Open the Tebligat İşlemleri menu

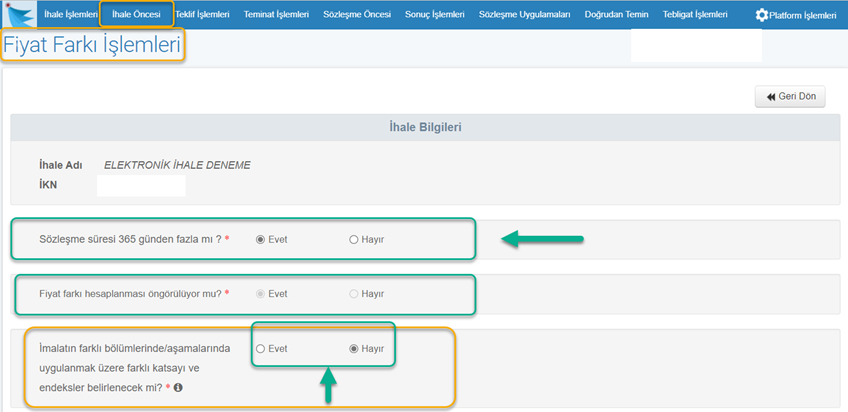[695, 15]
